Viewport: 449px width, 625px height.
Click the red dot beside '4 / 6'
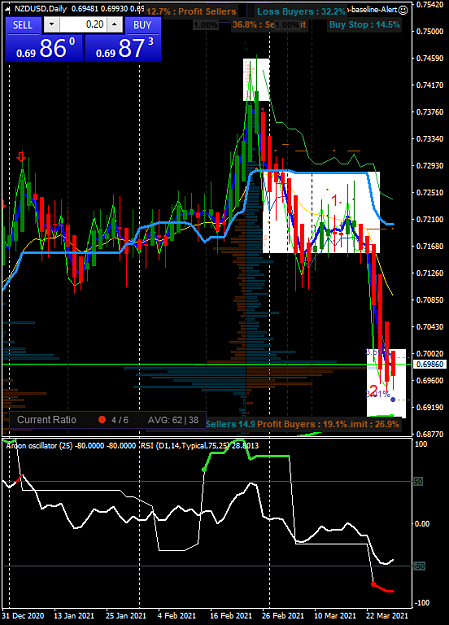coord(102,420)
